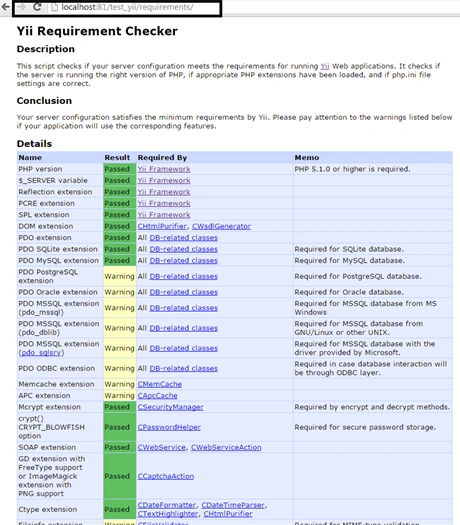Viewport: 460px width, 525px height.
Task: Open the CSecurityManager link
Action: tap(170, 407)
